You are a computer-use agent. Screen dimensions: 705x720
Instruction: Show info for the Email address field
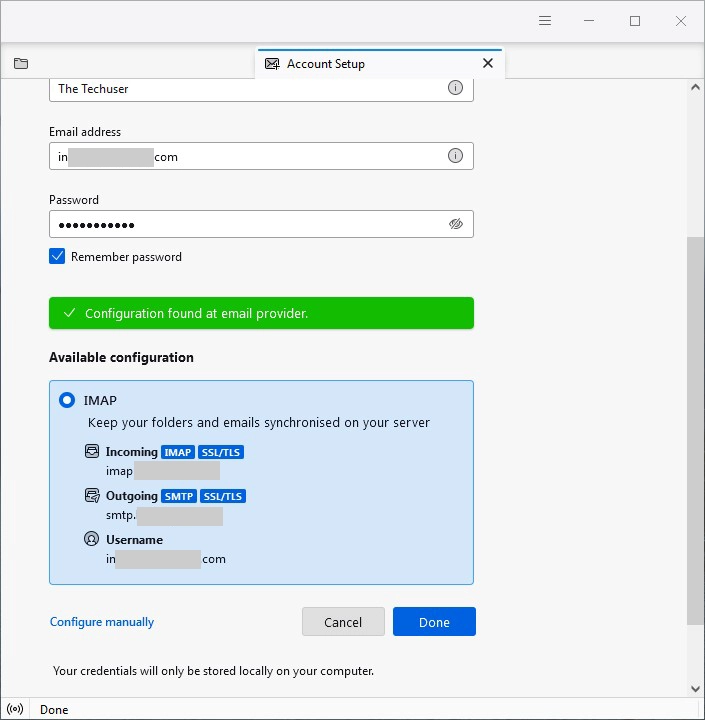point(455,156)
